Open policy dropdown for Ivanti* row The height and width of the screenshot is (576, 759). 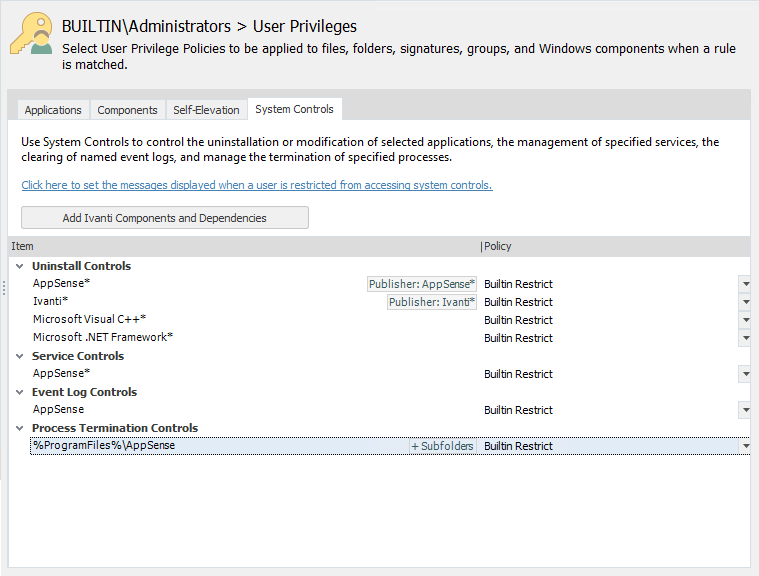pos(745,302)
